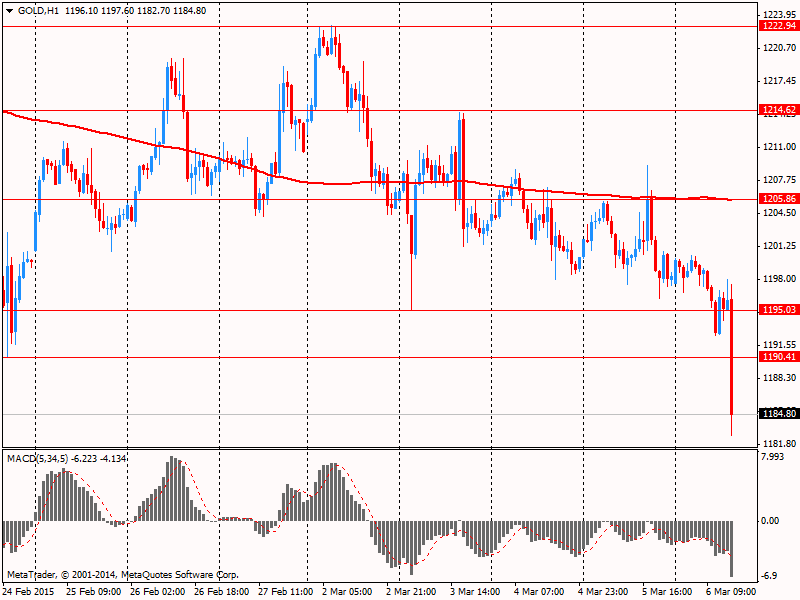Click the 1207.75 price scale value

pos(779,180)
